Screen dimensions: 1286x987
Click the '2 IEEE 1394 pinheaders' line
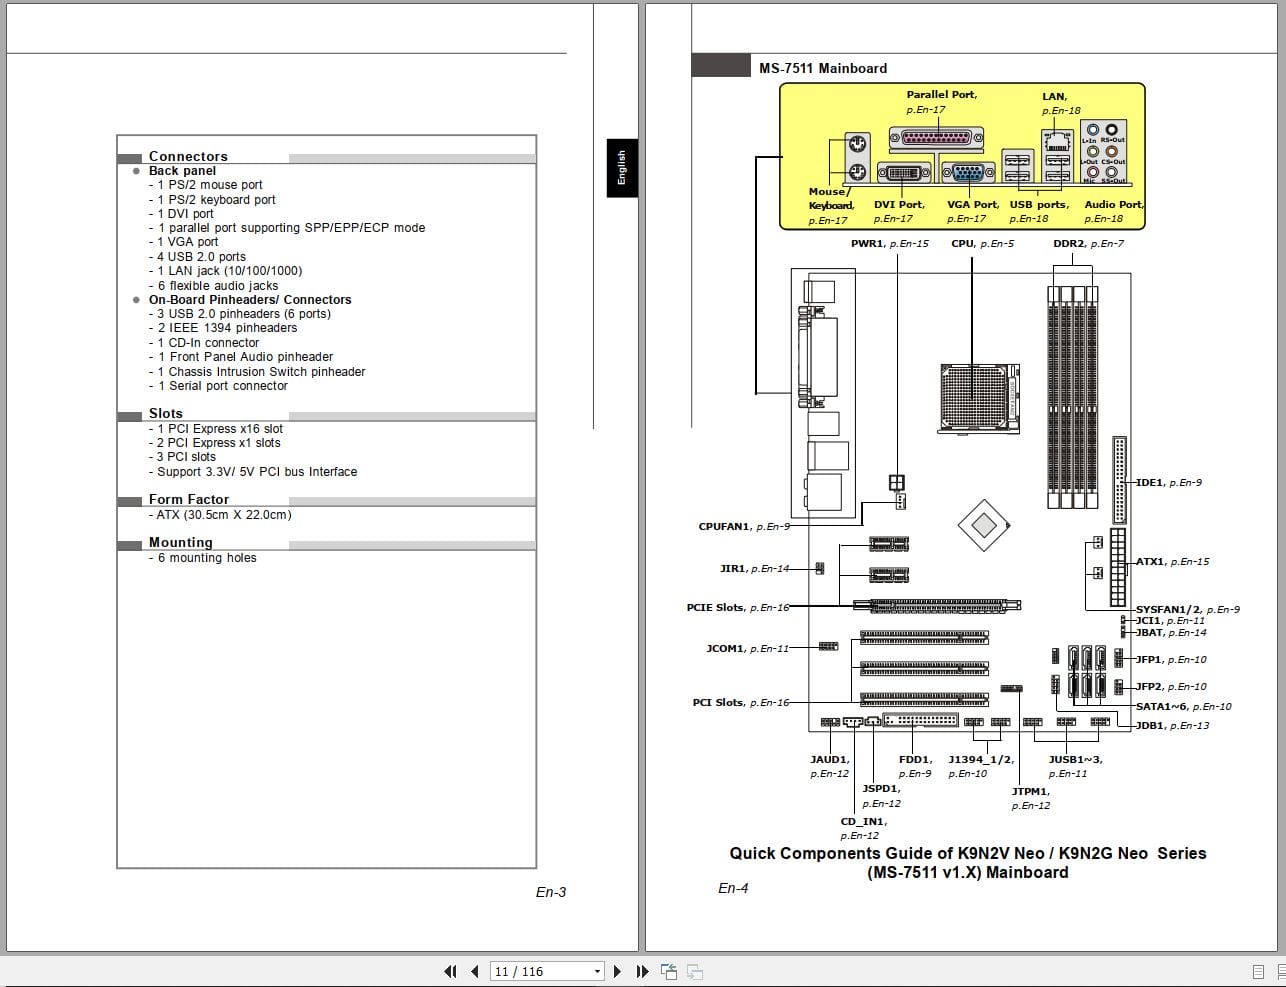pos(223,327)
